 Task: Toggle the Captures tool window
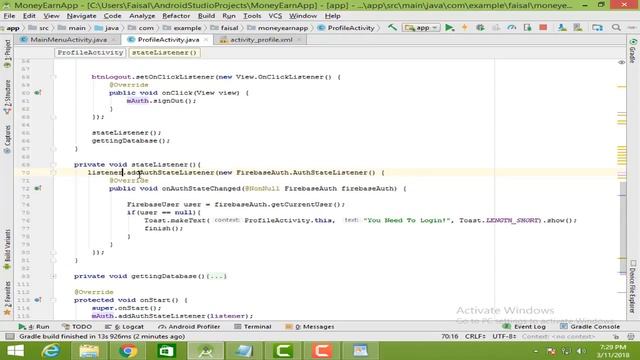7,140
